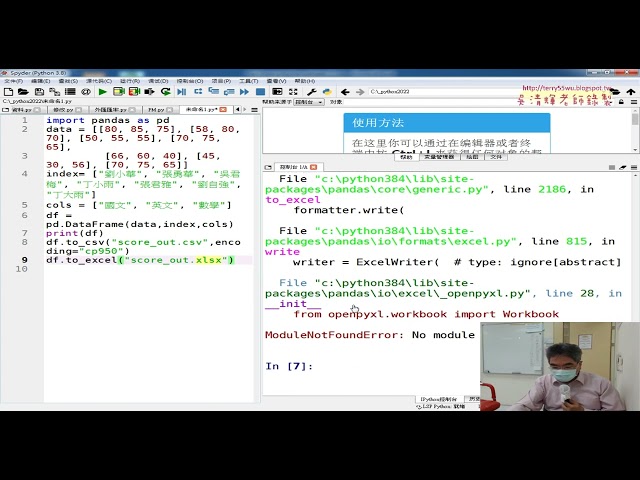Image resolution: width=640 pixels, height=480 pixels.
Task: Stop debugging with the blue square
Action: pos(260,92)
